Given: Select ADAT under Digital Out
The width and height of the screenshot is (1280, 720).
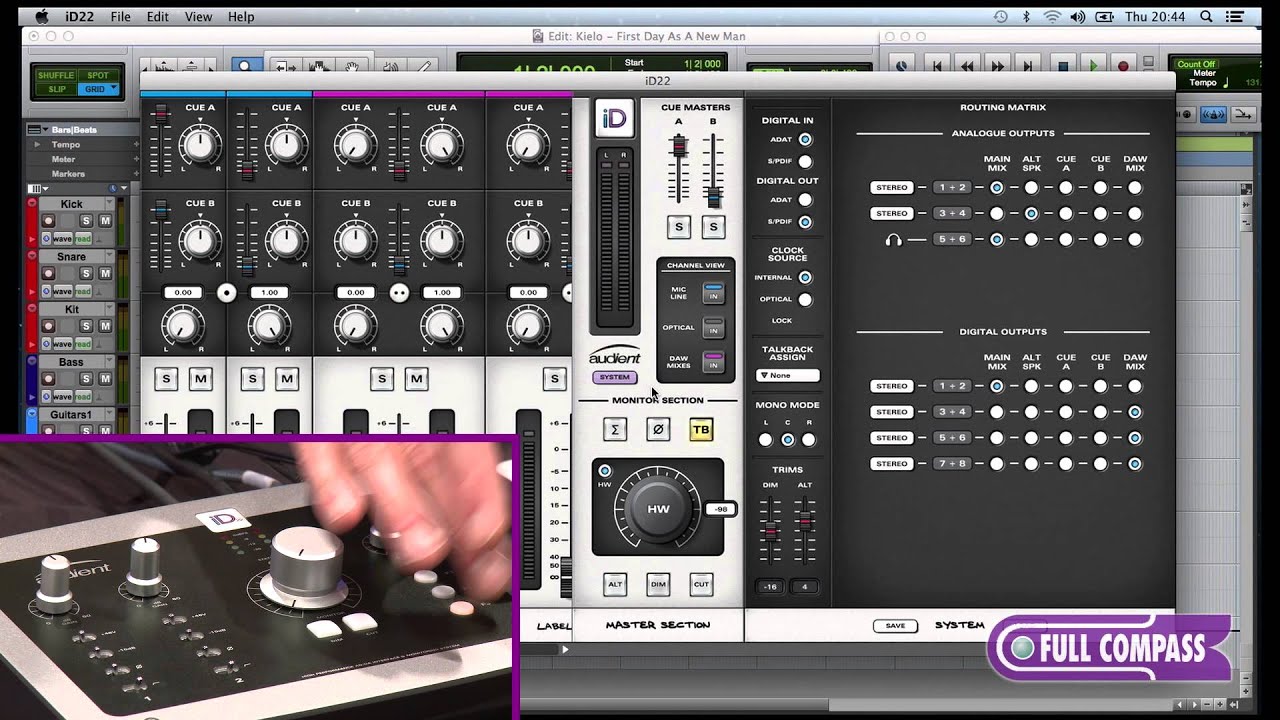Looking at the screenshot, I should pyautogui.click(x=805, y=200).
